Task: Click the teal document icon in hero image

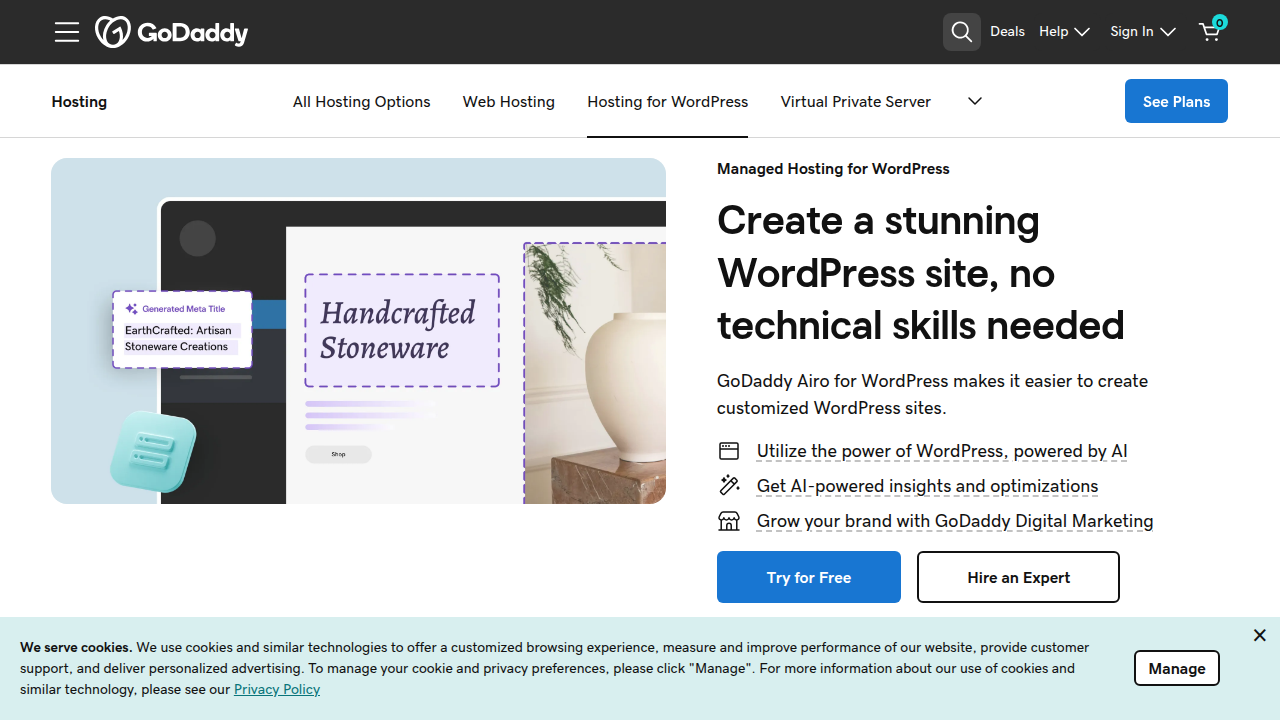Action: click(x=153, y=451)
